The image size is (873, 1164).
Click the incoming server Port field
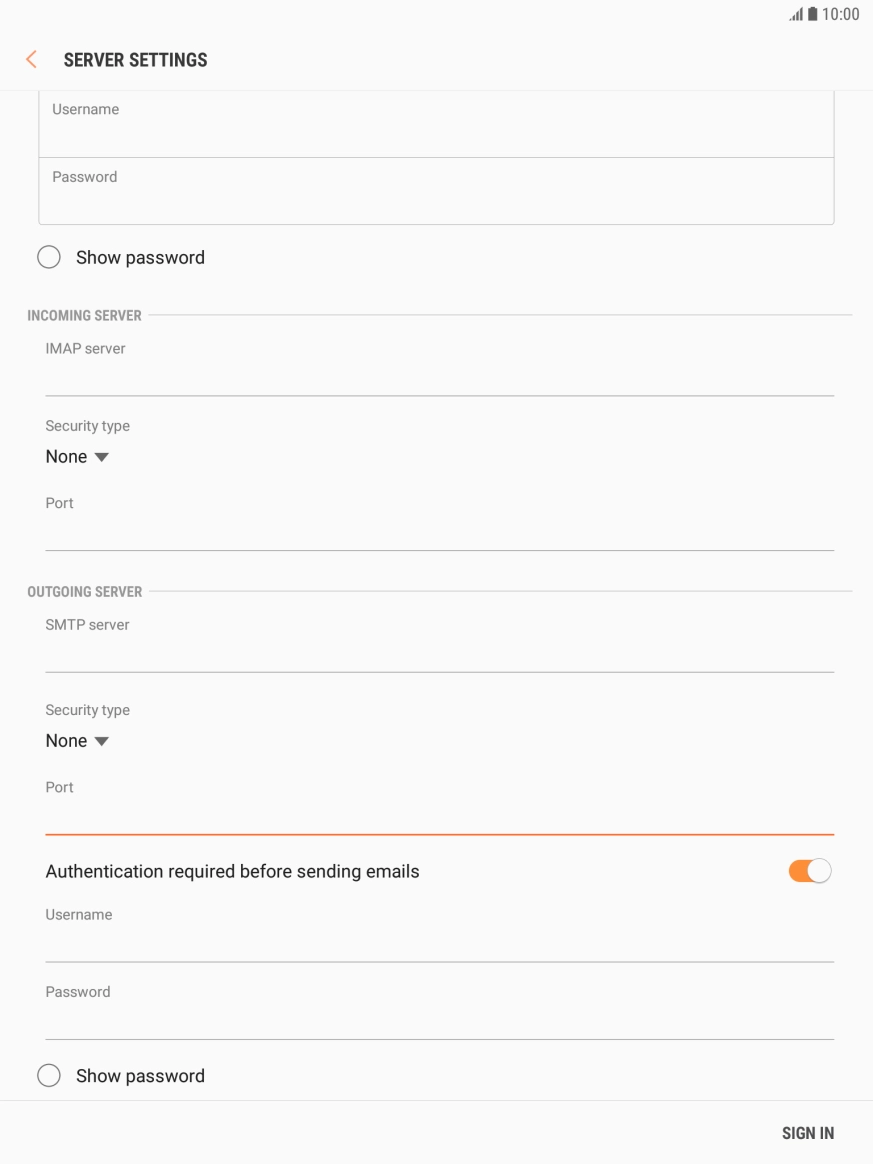tap(439, 532)
